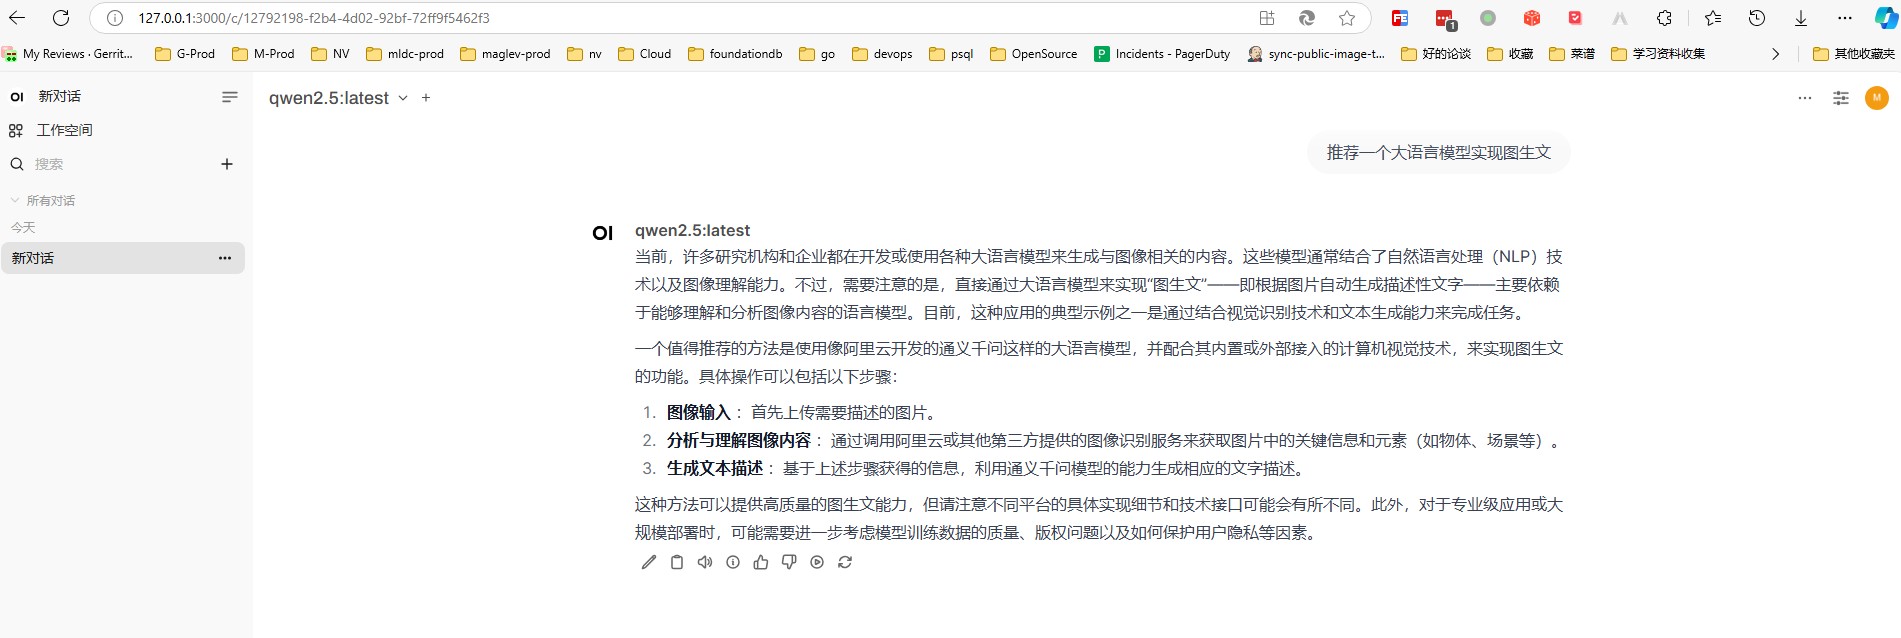Toggle sidebar with the hamburger lines icon
The width and height of the screenshot is (1901, 638).
point(229,97)
